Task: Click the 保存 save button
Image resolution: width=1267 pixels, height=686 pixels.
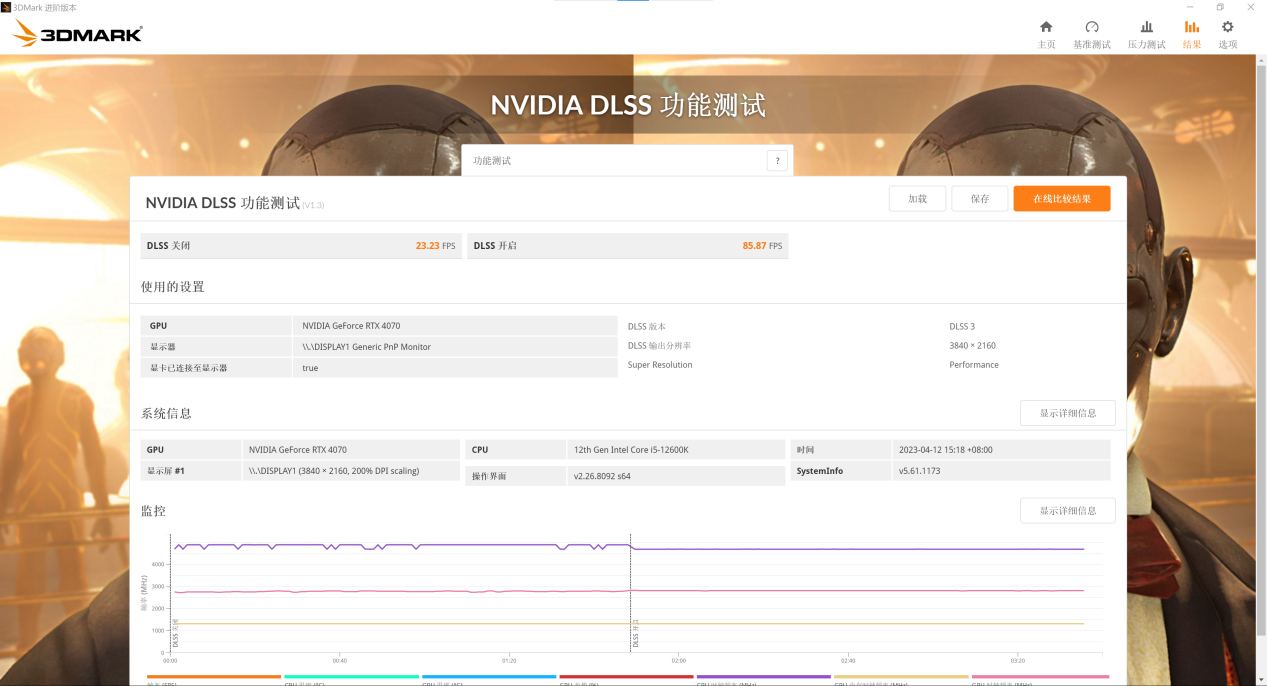Action: (x=979, y=199)
